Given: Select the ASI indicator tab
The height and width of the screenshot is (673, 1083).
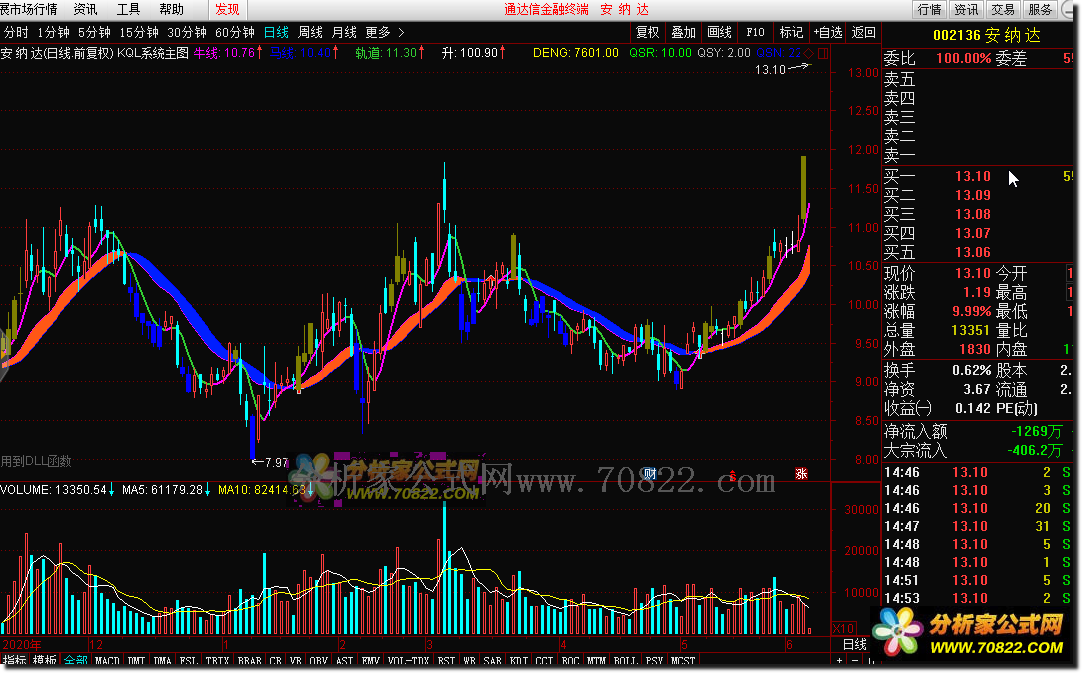Looking at the screenshot, I should click(x=345, y=661).
